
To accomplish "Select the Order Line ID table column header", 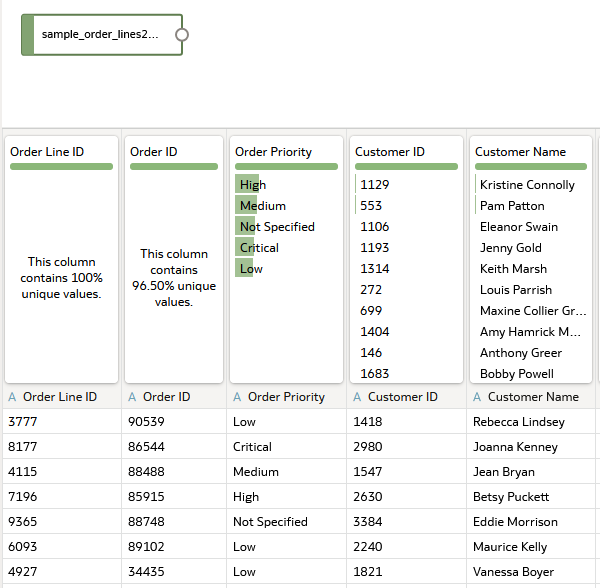I will (62, 397).
